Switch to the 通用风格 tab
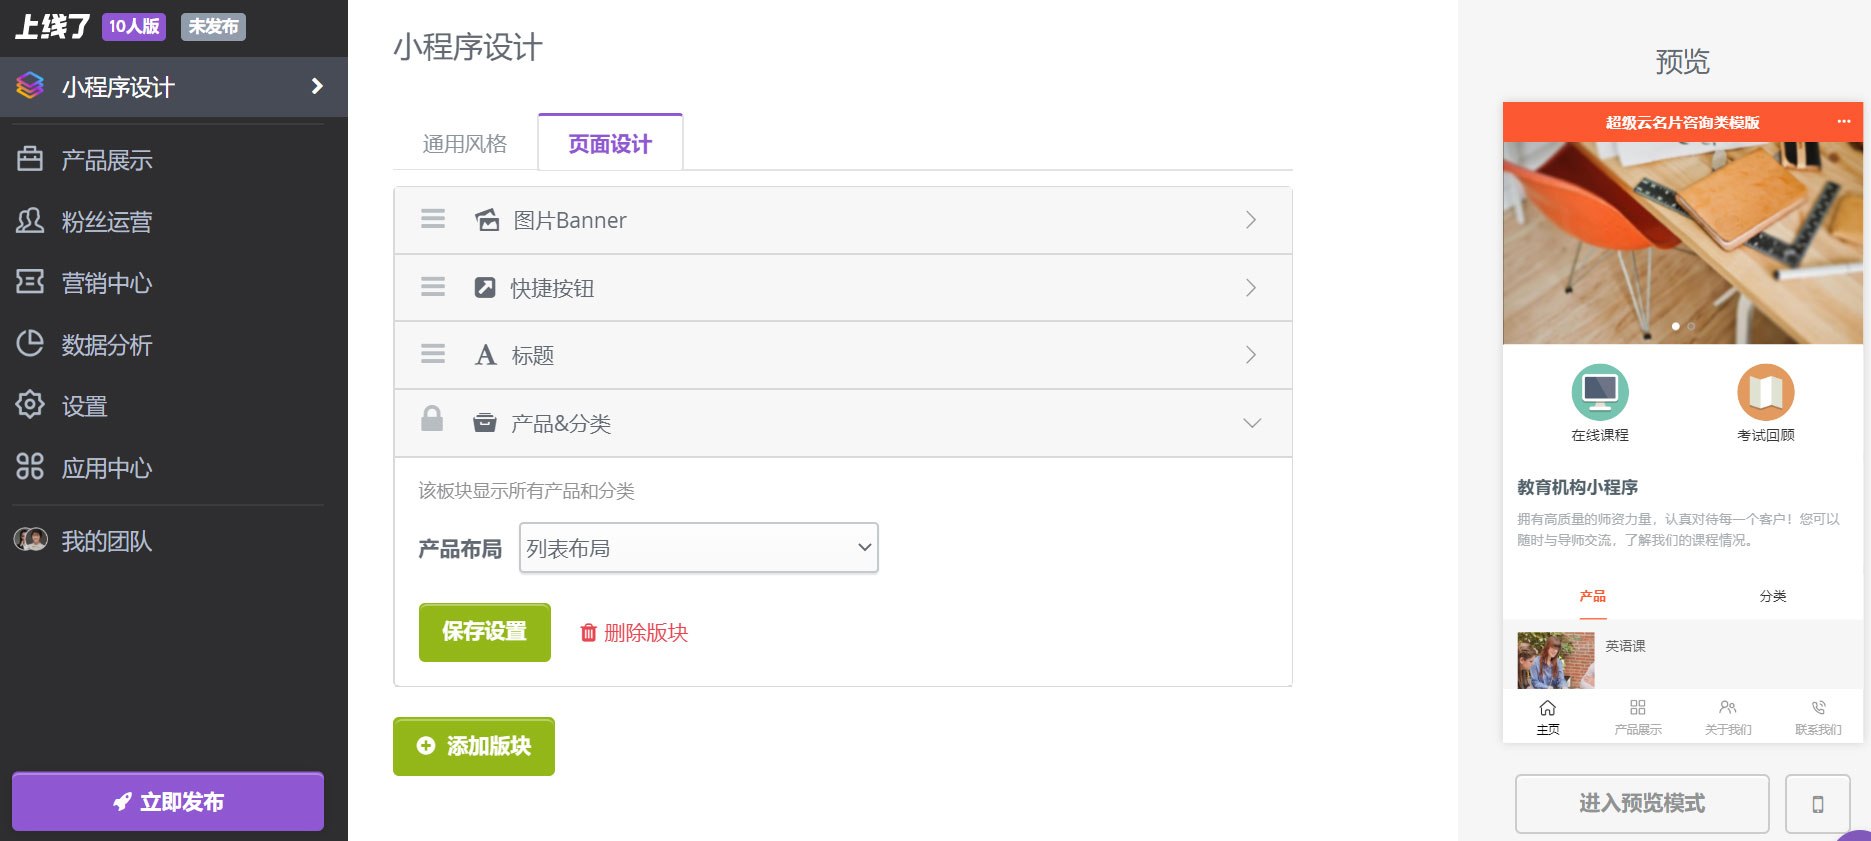This screenshot has width=1871, height=841. (464, 143)
